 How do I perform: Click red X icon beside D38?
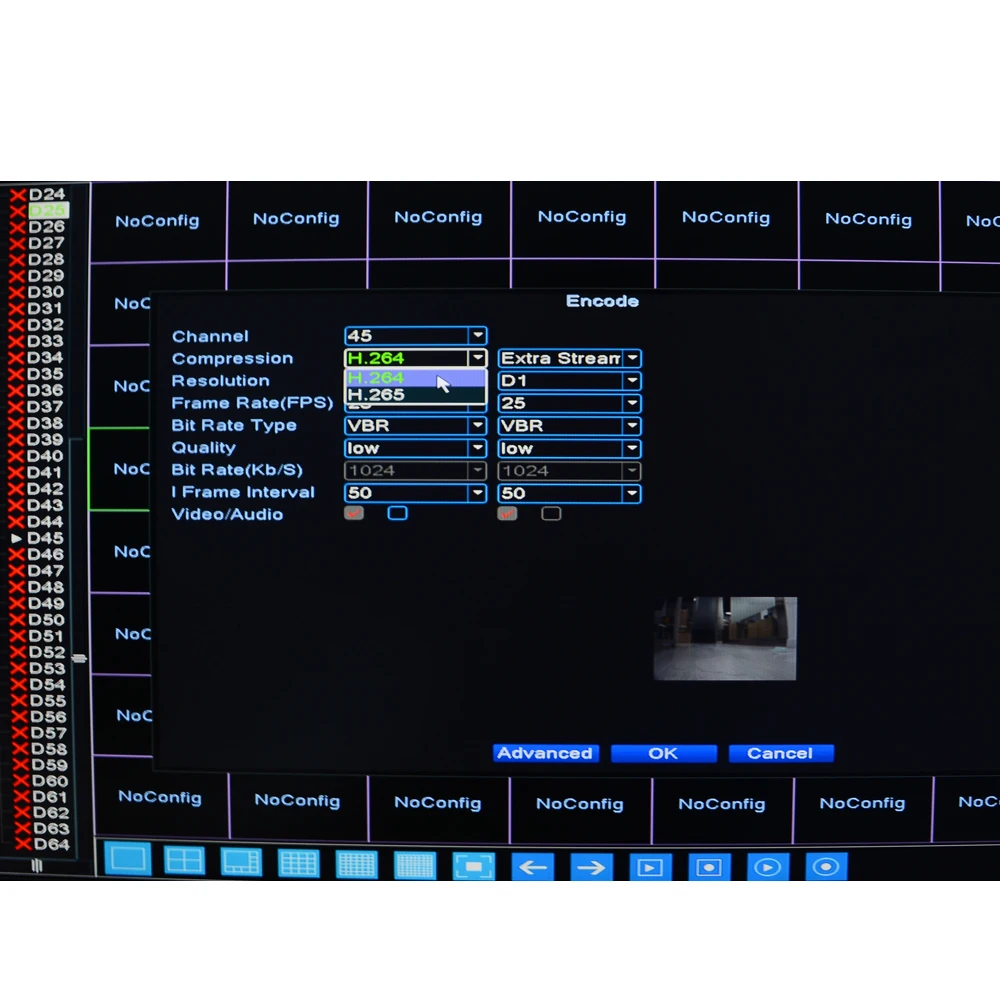16,423
